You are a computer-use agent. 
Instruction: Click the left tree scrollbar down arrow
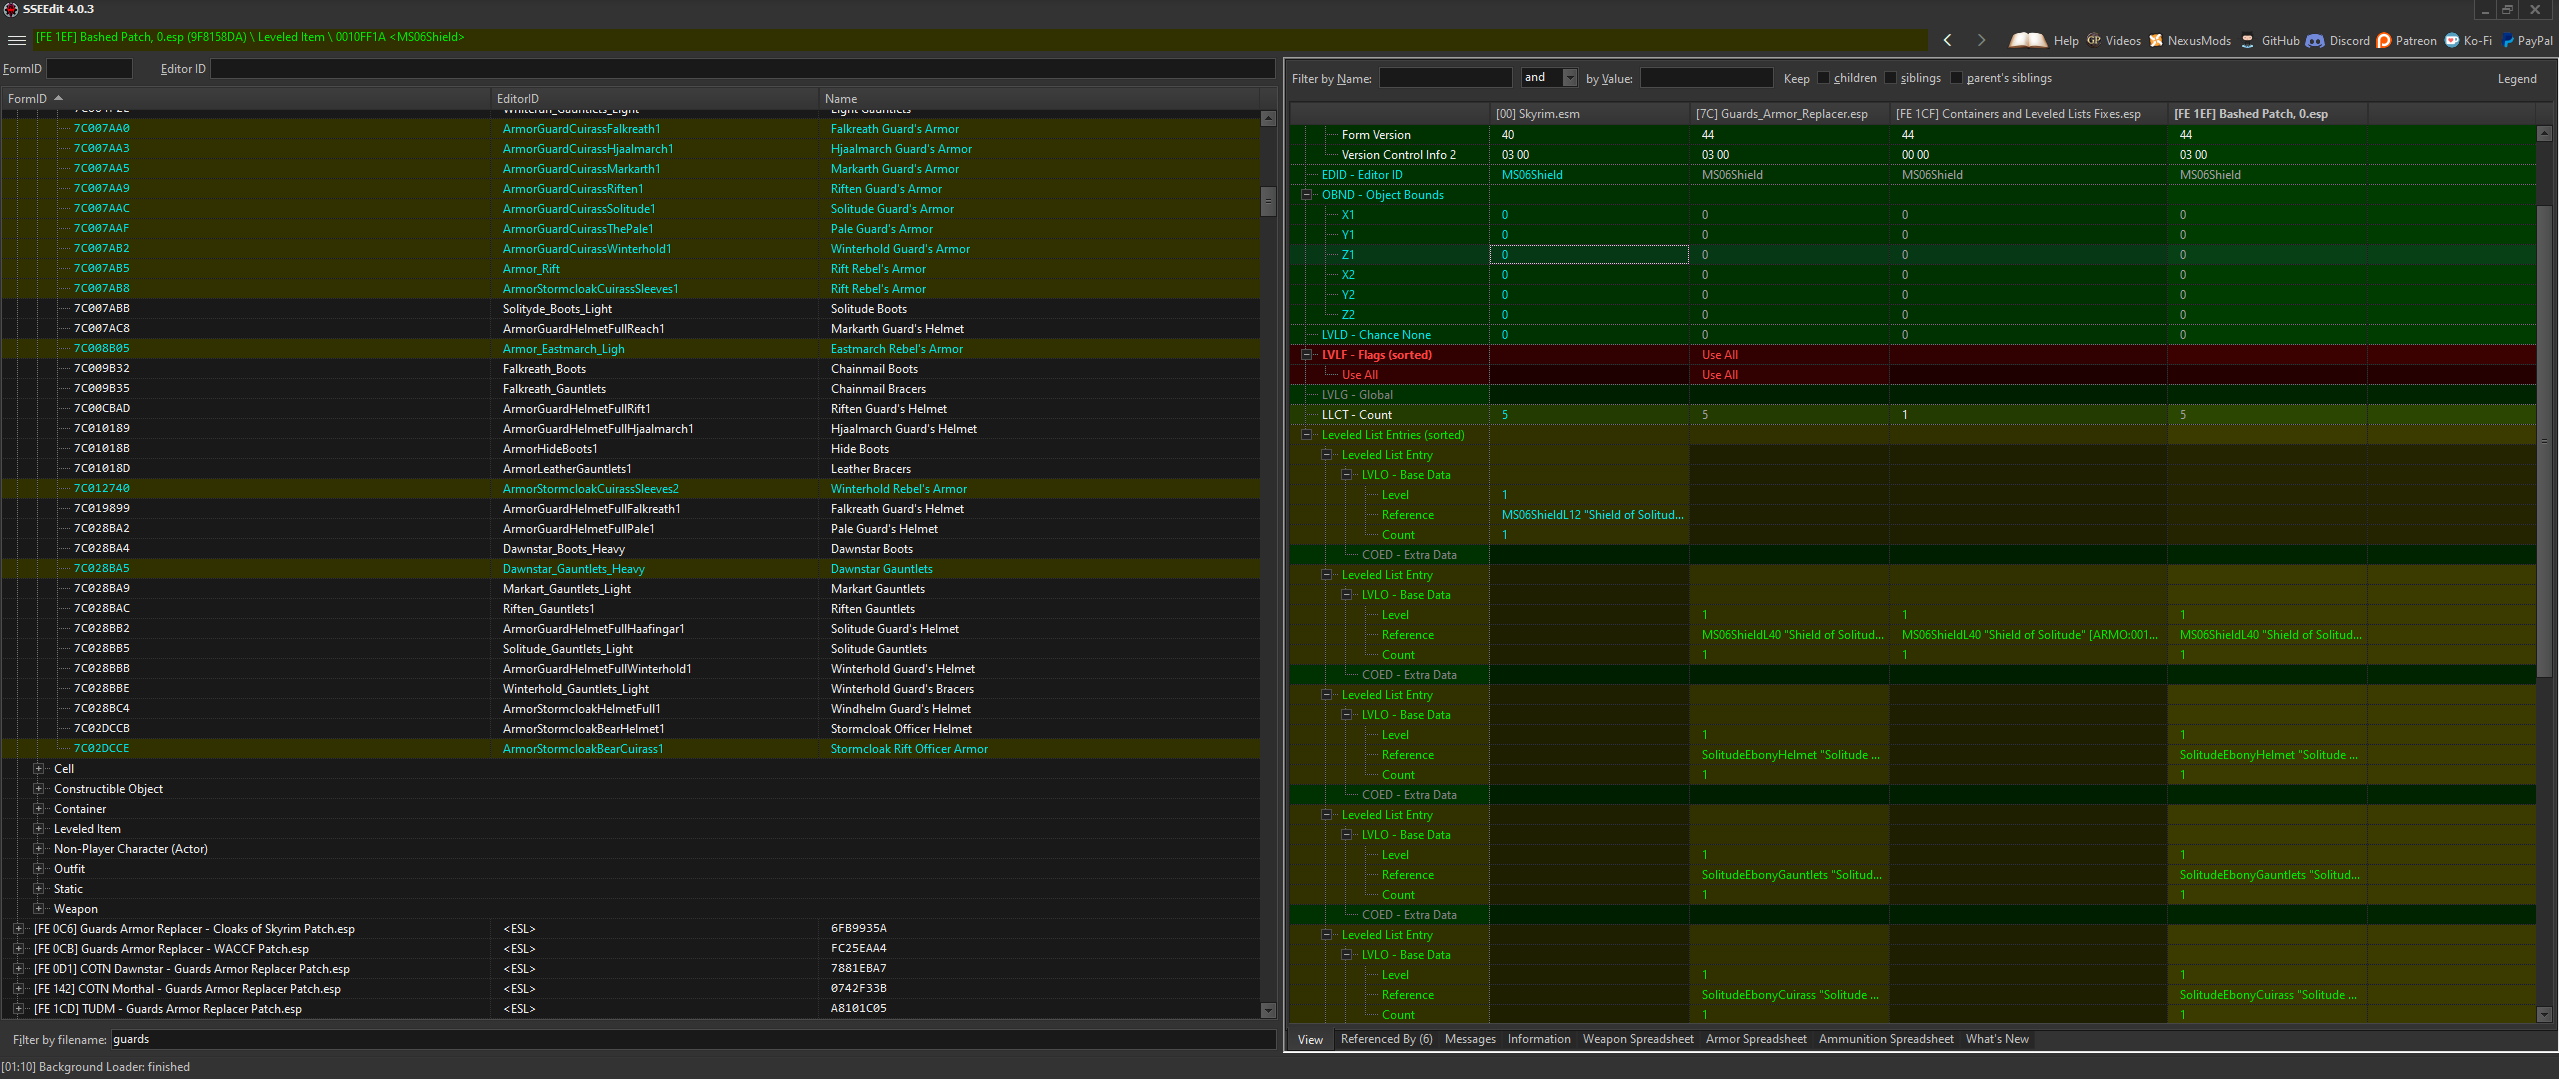click(1268, 1010)
